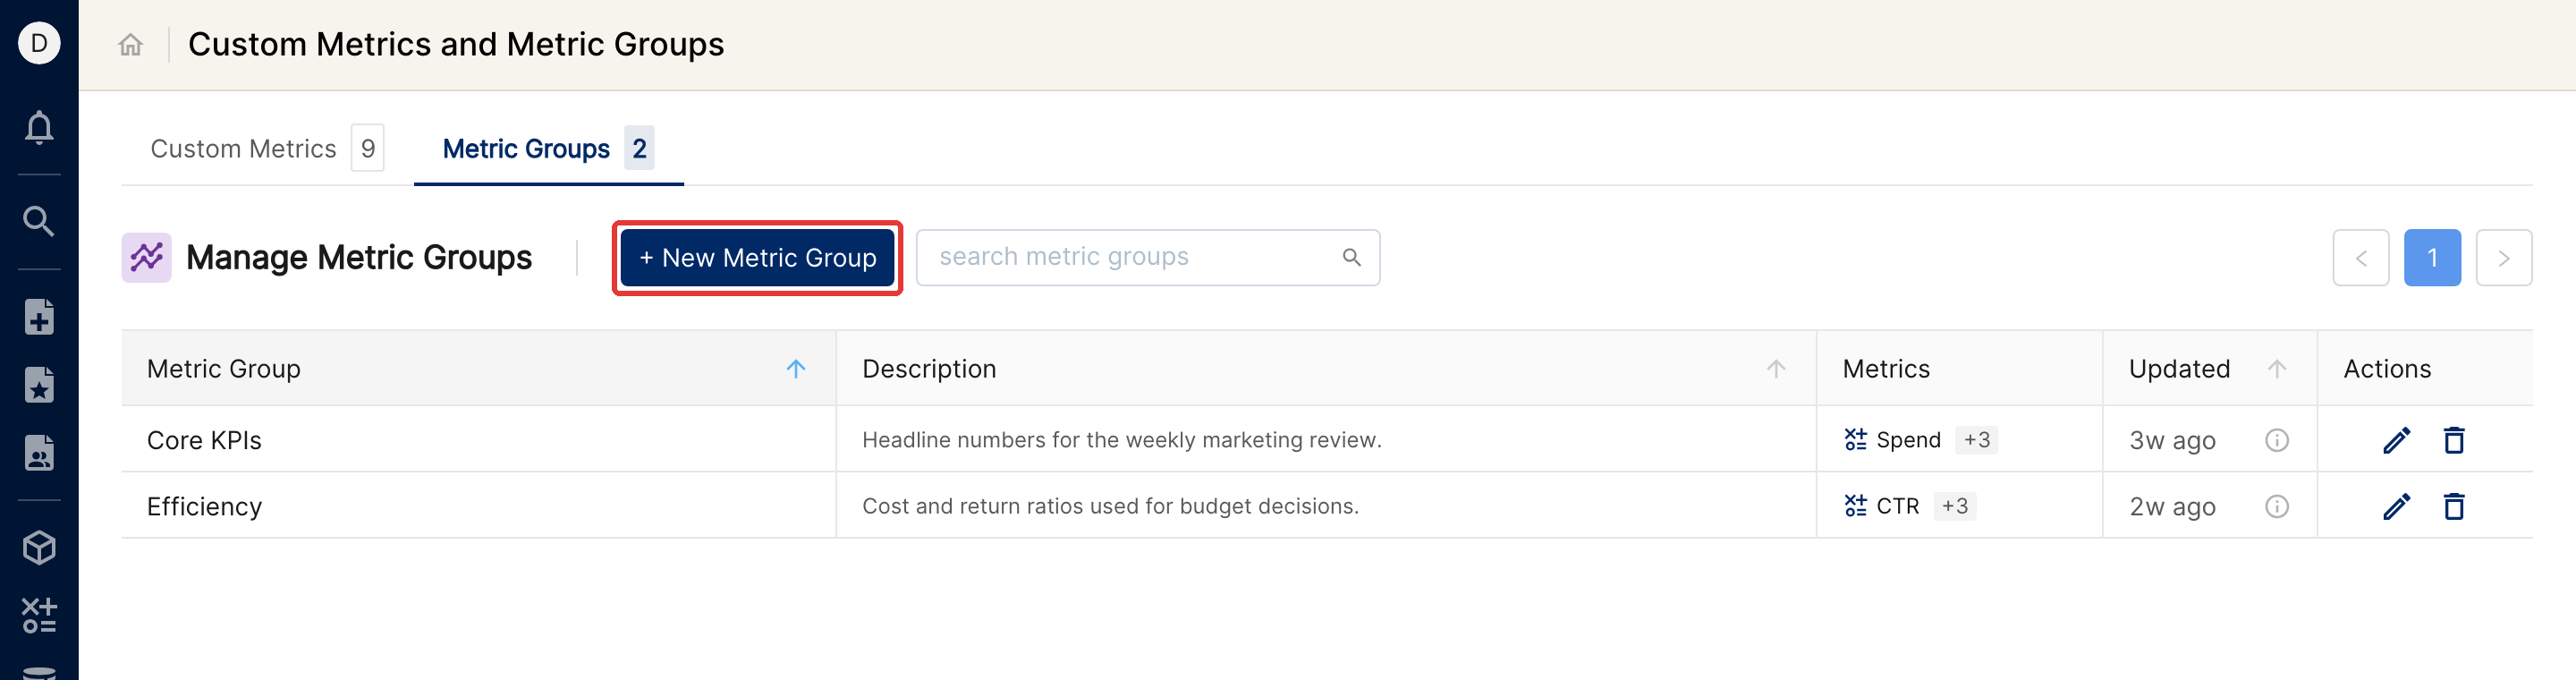Select the Metric Groups tab
2576x680 pixels.
pos(548,148)
